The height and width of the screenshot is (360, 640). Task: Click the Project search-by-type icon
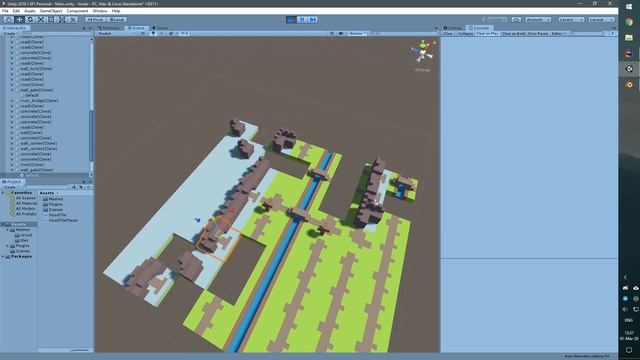click(x=74, y=187)
